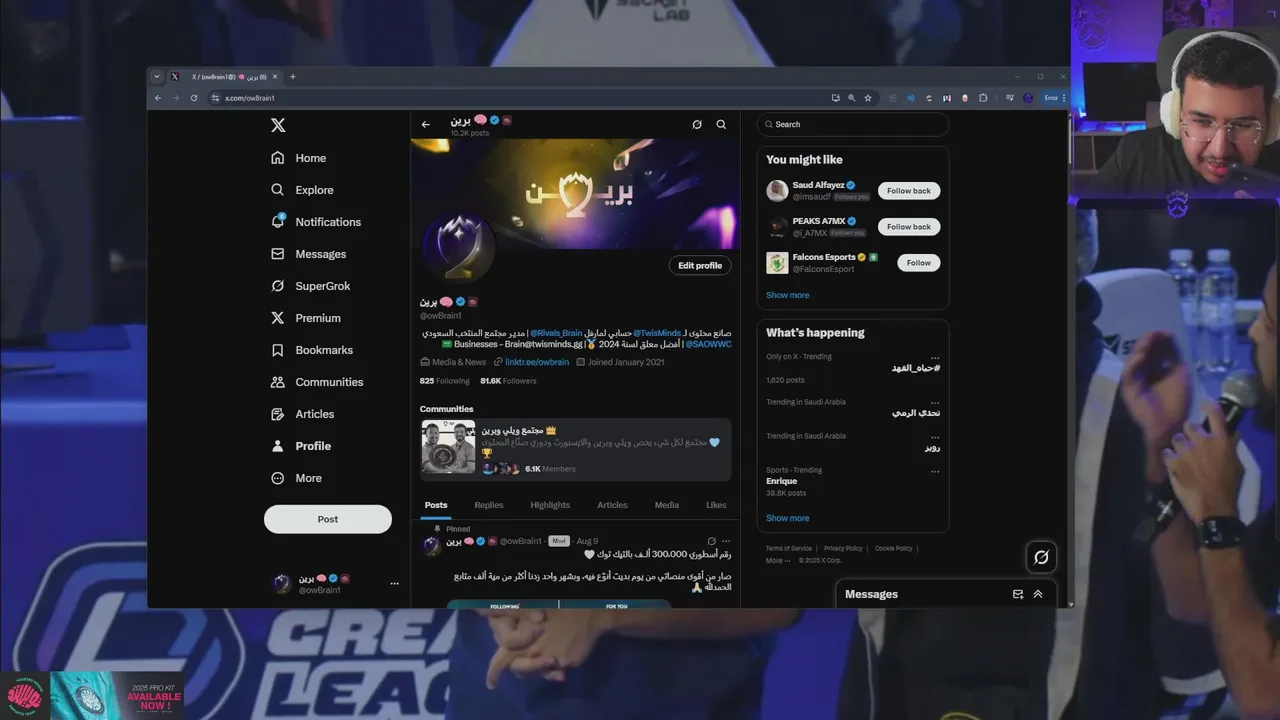Open the Explore page
The width and height of the screenshot is (1280, 720).
coord(302,190)
